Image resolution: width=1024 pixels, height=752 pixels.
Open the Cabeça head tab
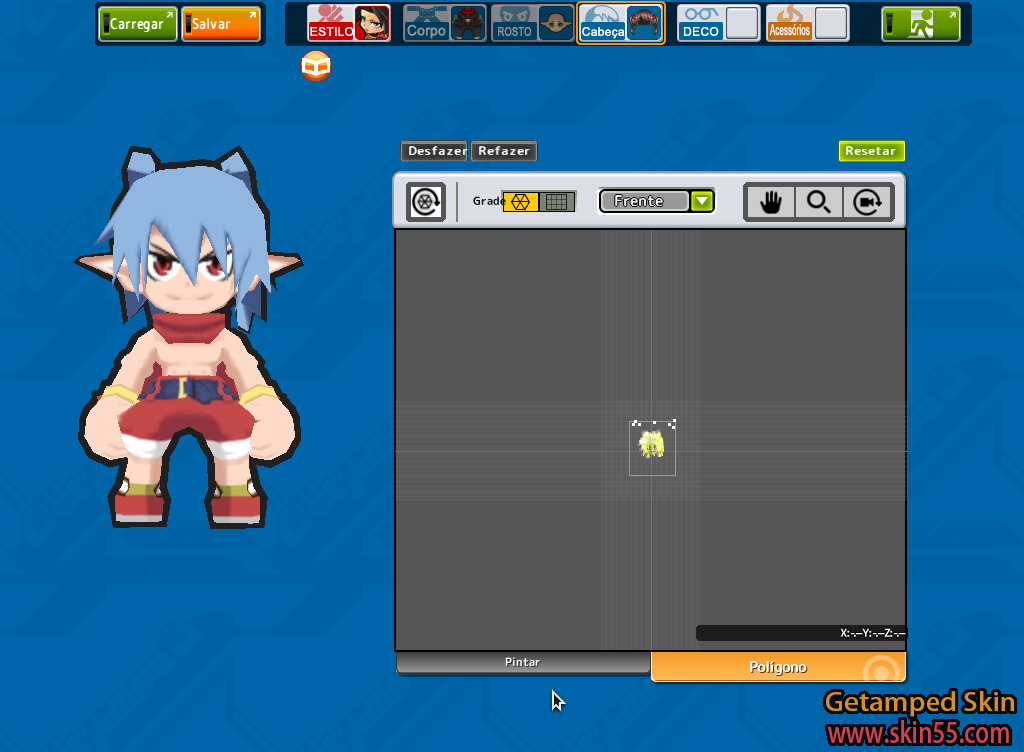point(602,23)
